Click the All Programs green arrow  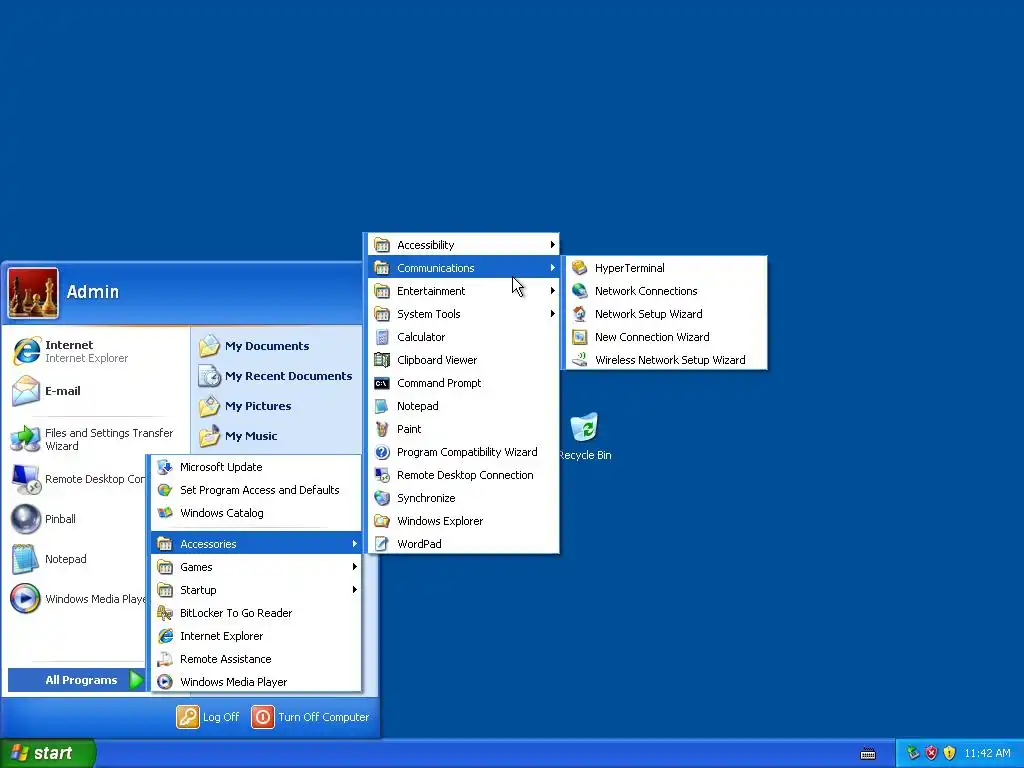pos(136,680)
